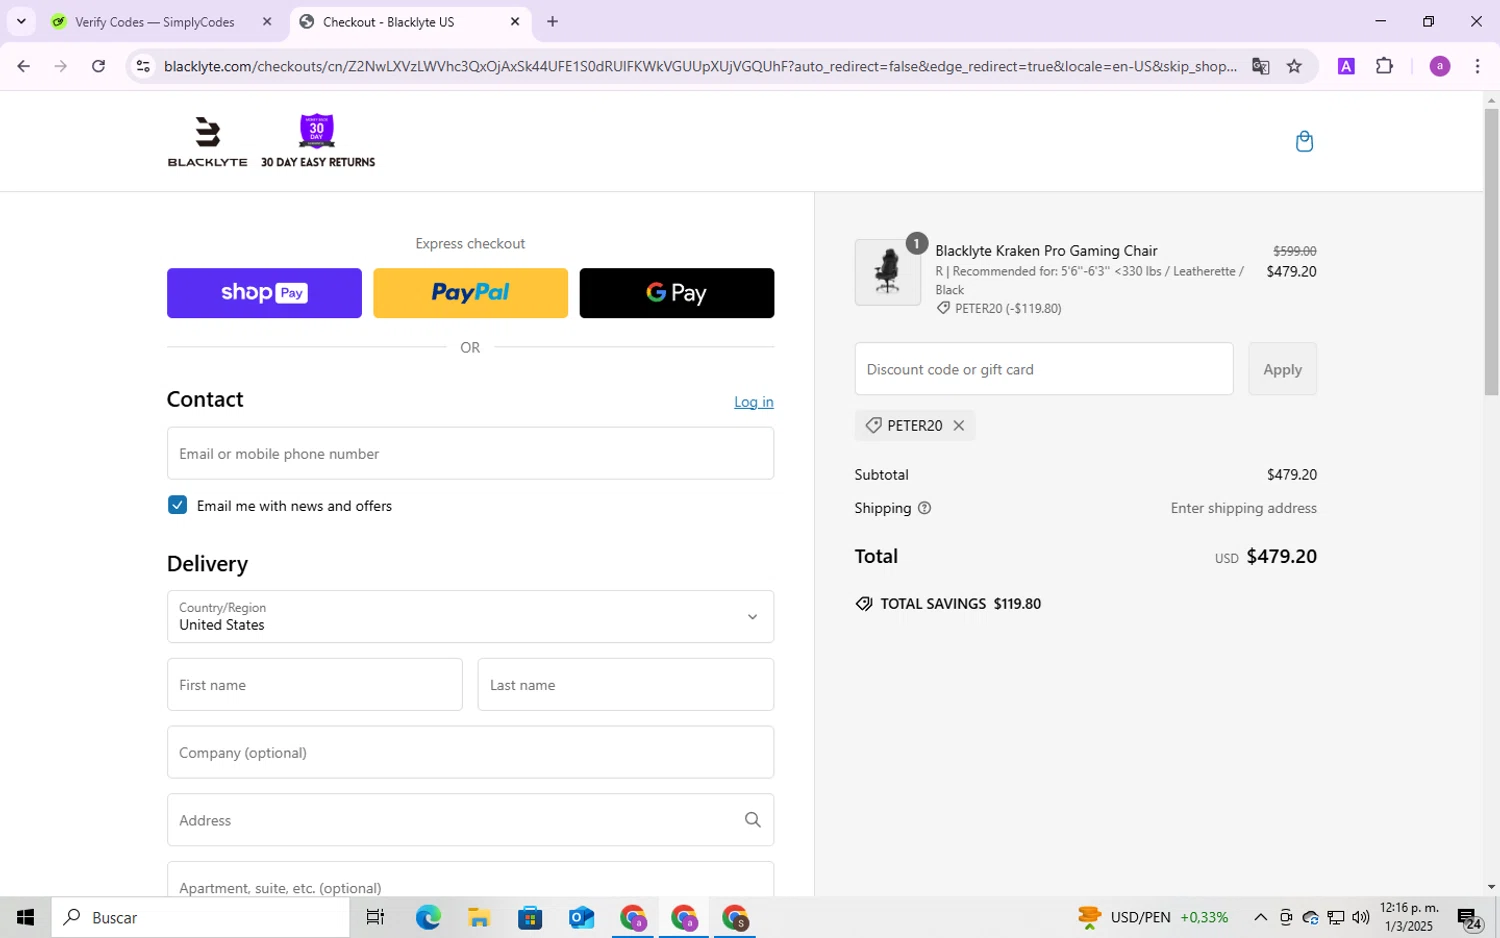Pay with Google Pay button
1500x938 pixels.
click(676, 293)
